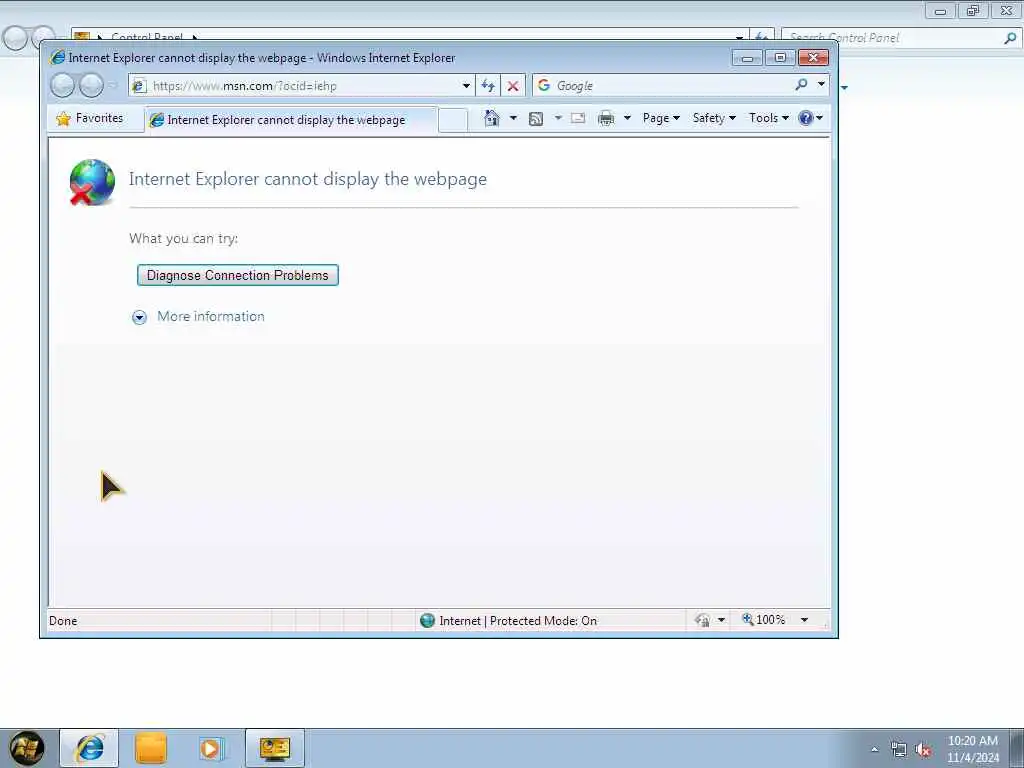Viewport: 1024px width, 768px height.
Task: Click Internet | Protected Mode: On text
Action: coord(518,620)
